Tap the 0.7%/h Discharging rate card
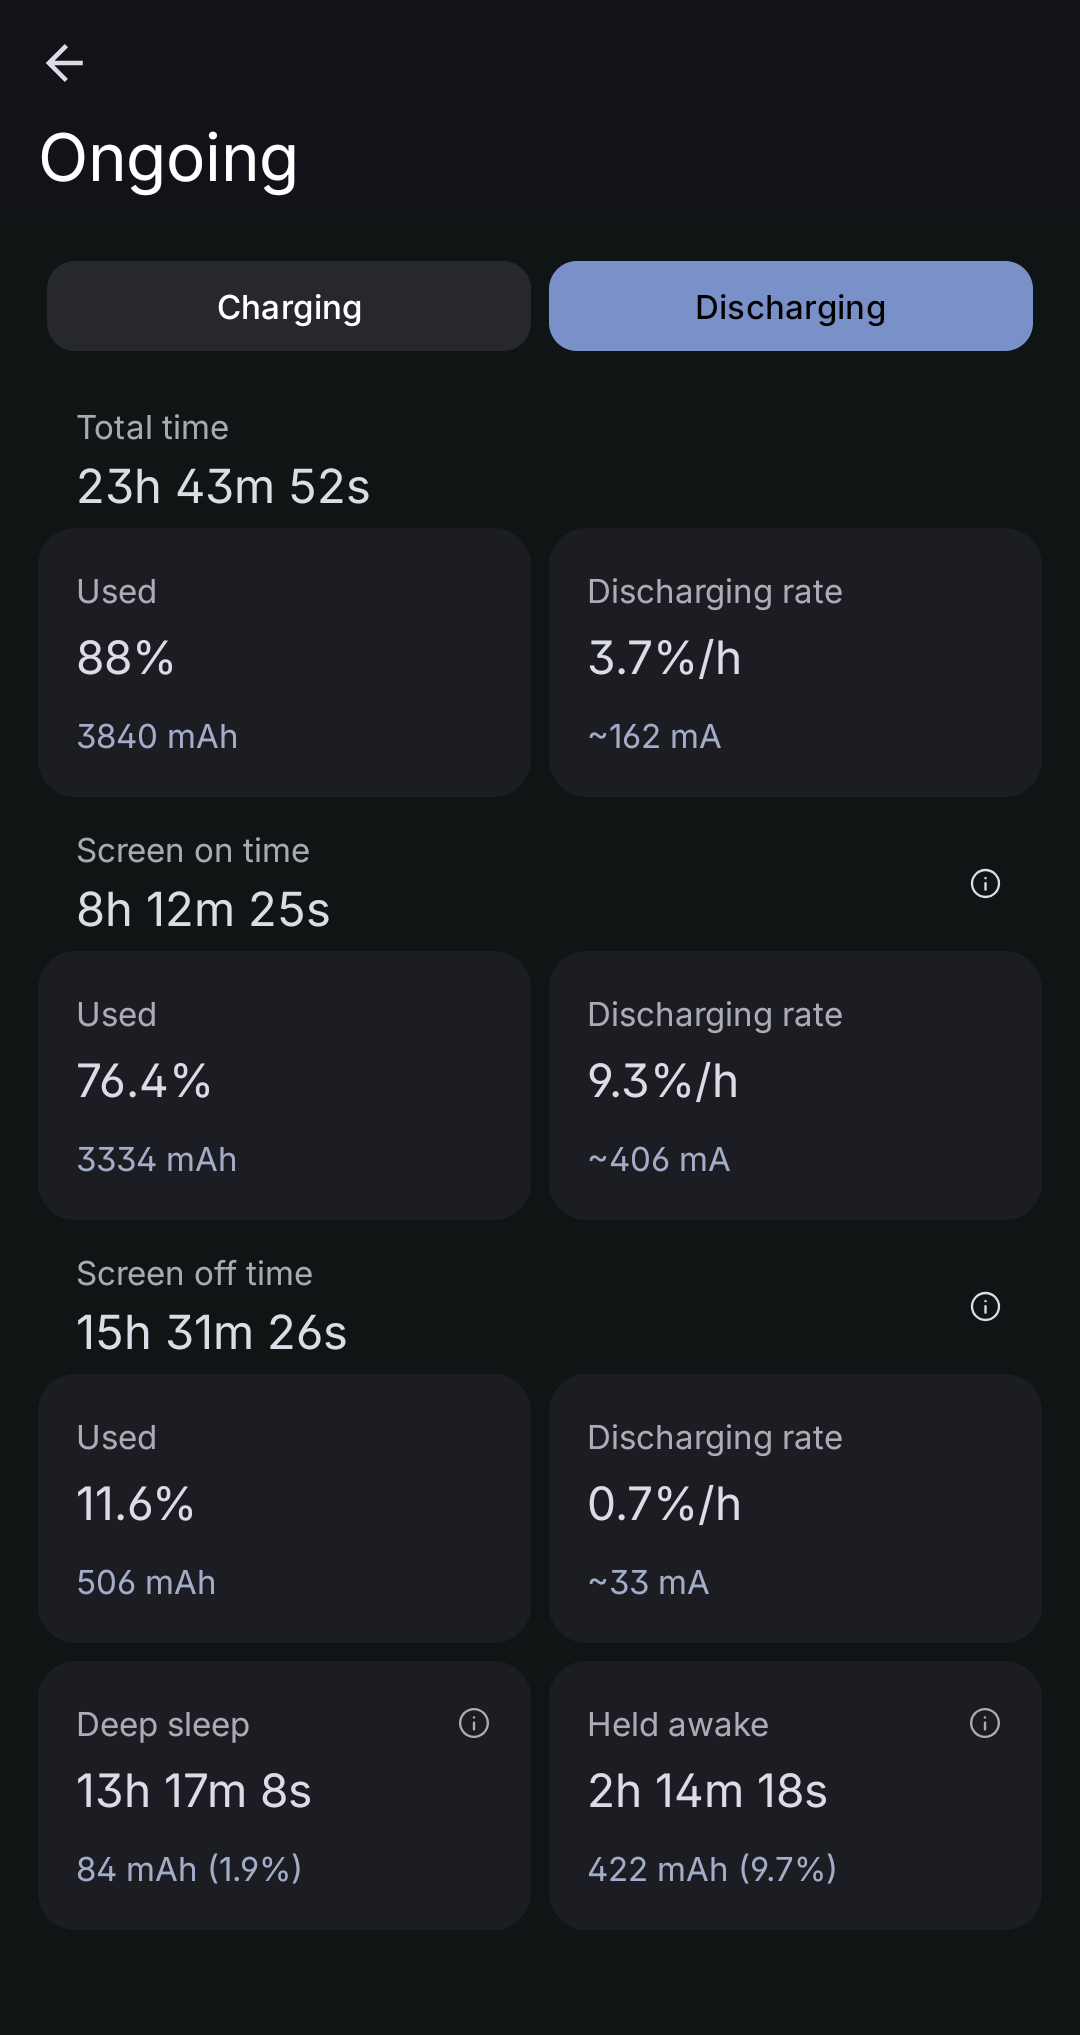 795,1508
